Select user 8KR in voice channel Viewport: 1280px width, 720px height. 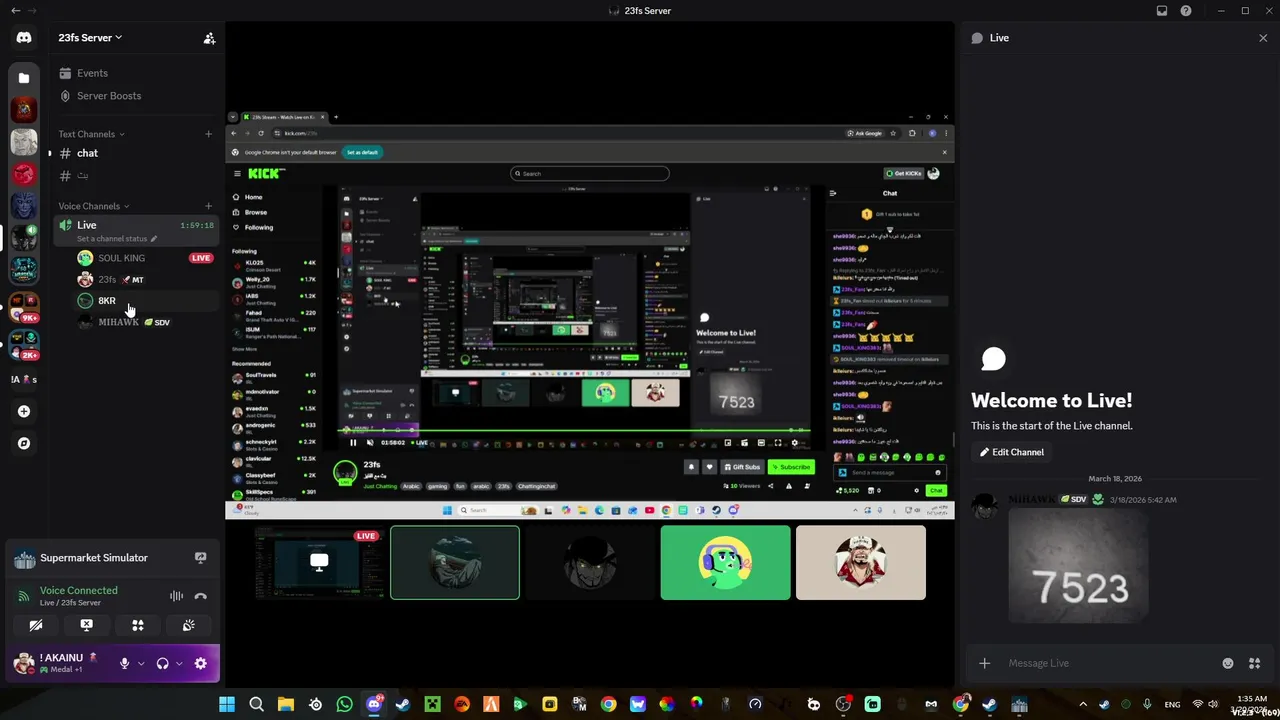[x=146, y=301]
